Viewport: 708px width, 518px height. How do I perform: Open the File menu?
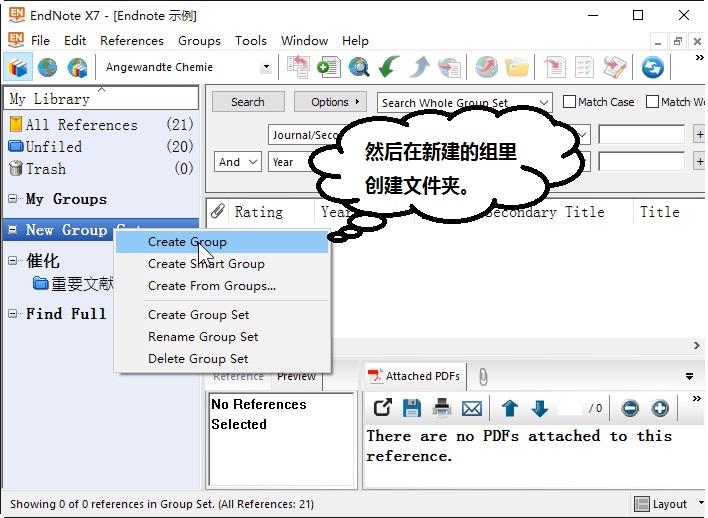40,41
